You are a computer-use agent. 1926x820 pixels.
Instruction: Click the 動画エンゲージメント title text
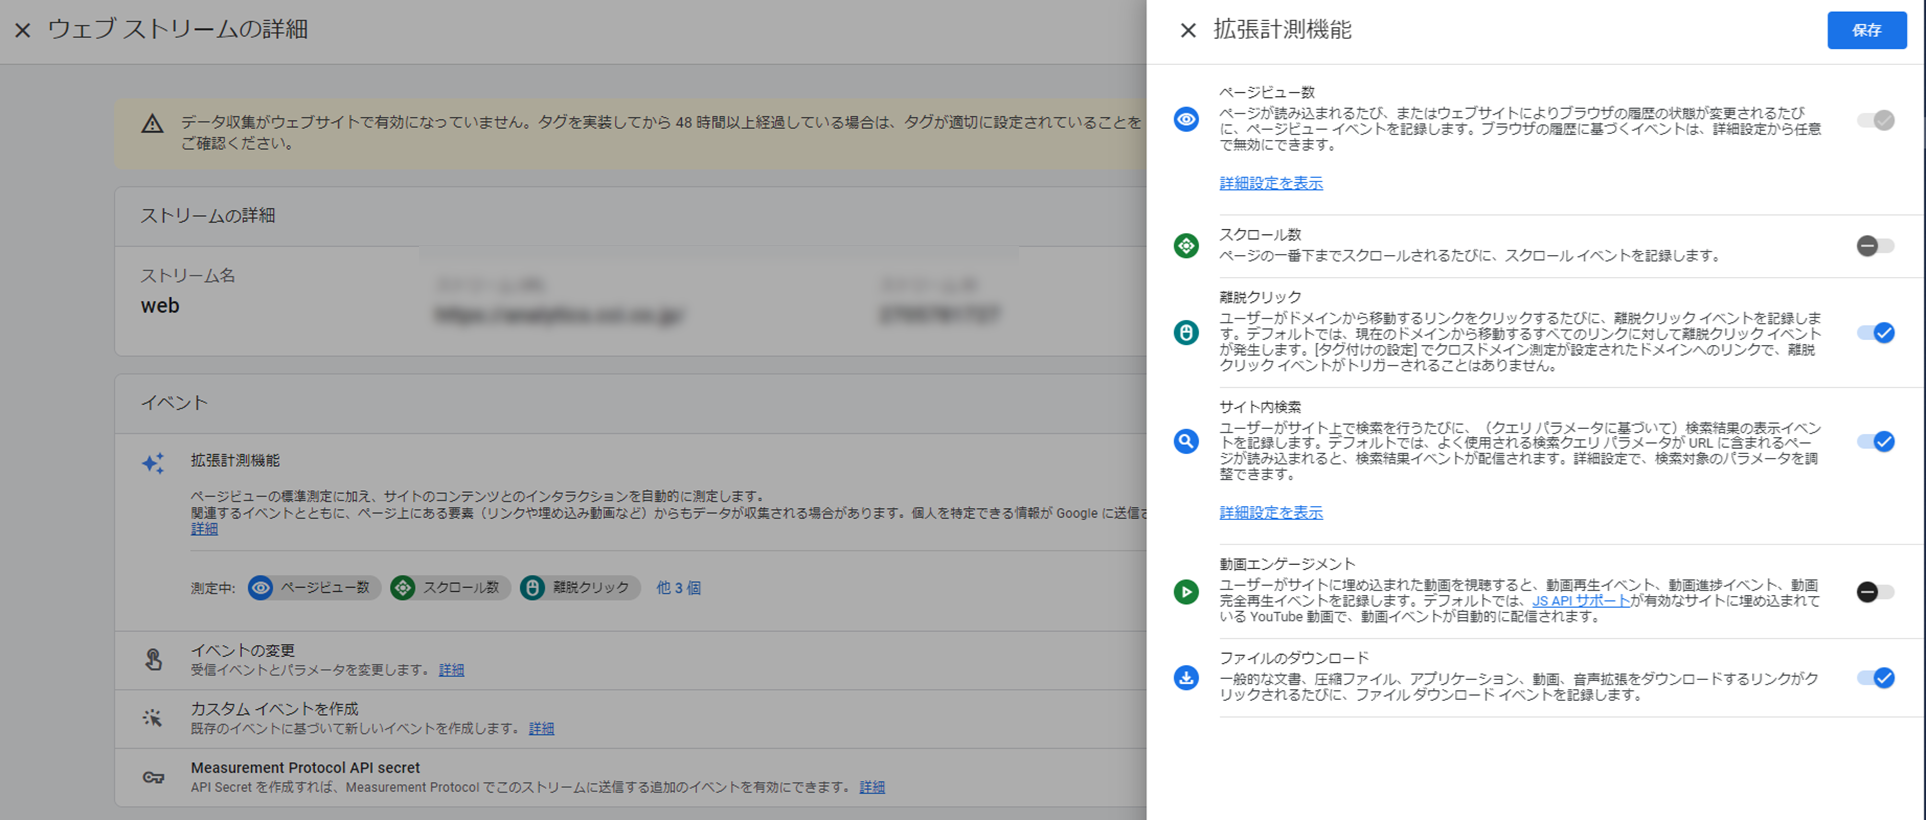[x=1287, y=564]
